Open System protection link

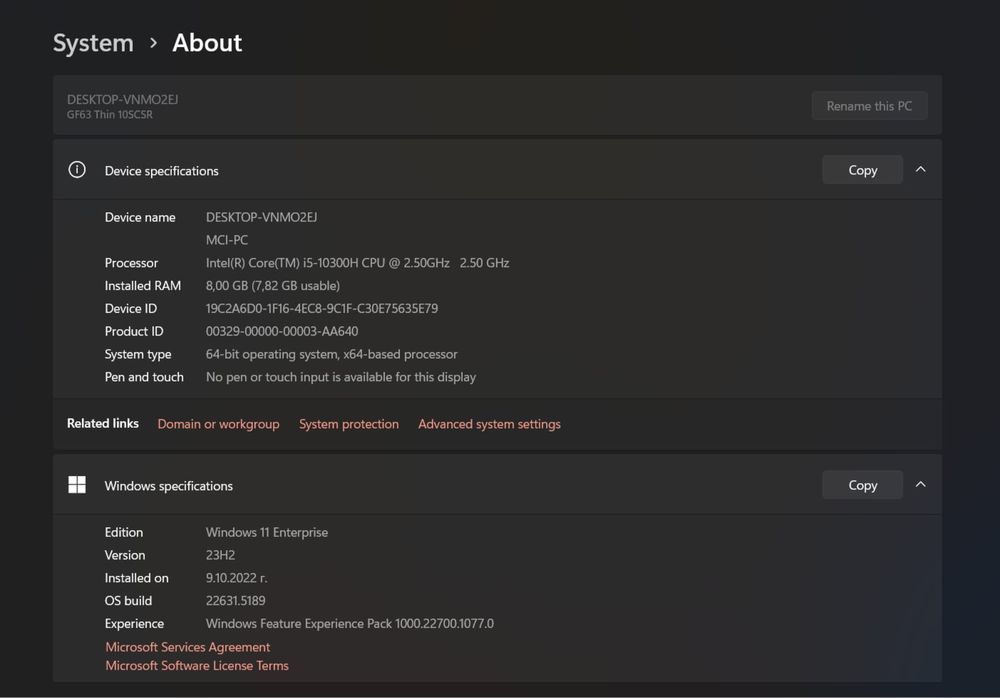349,424
